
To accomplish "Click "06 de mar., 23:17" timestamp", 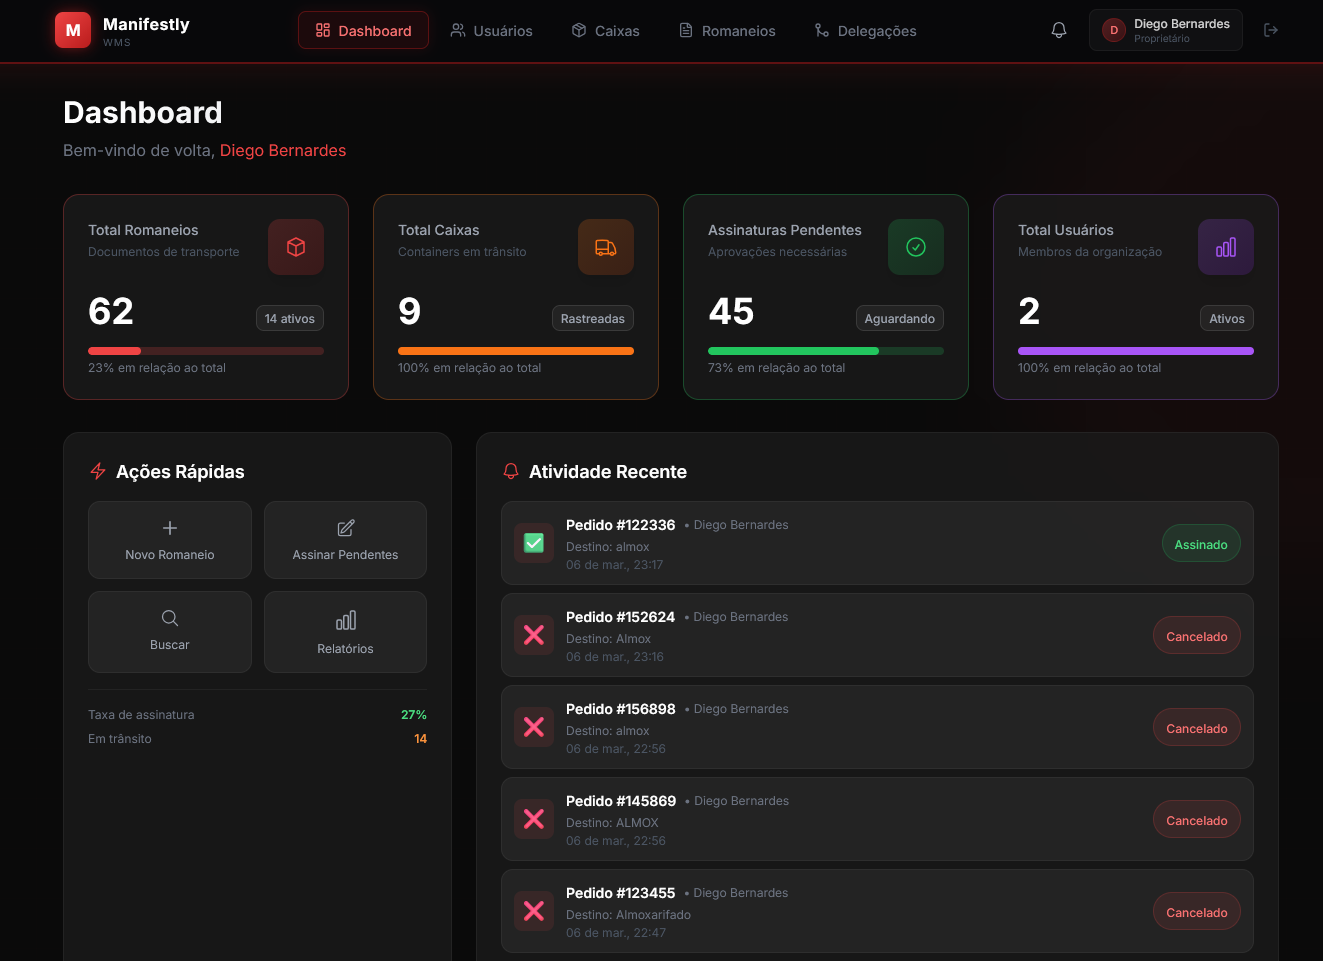I will 615,565.
